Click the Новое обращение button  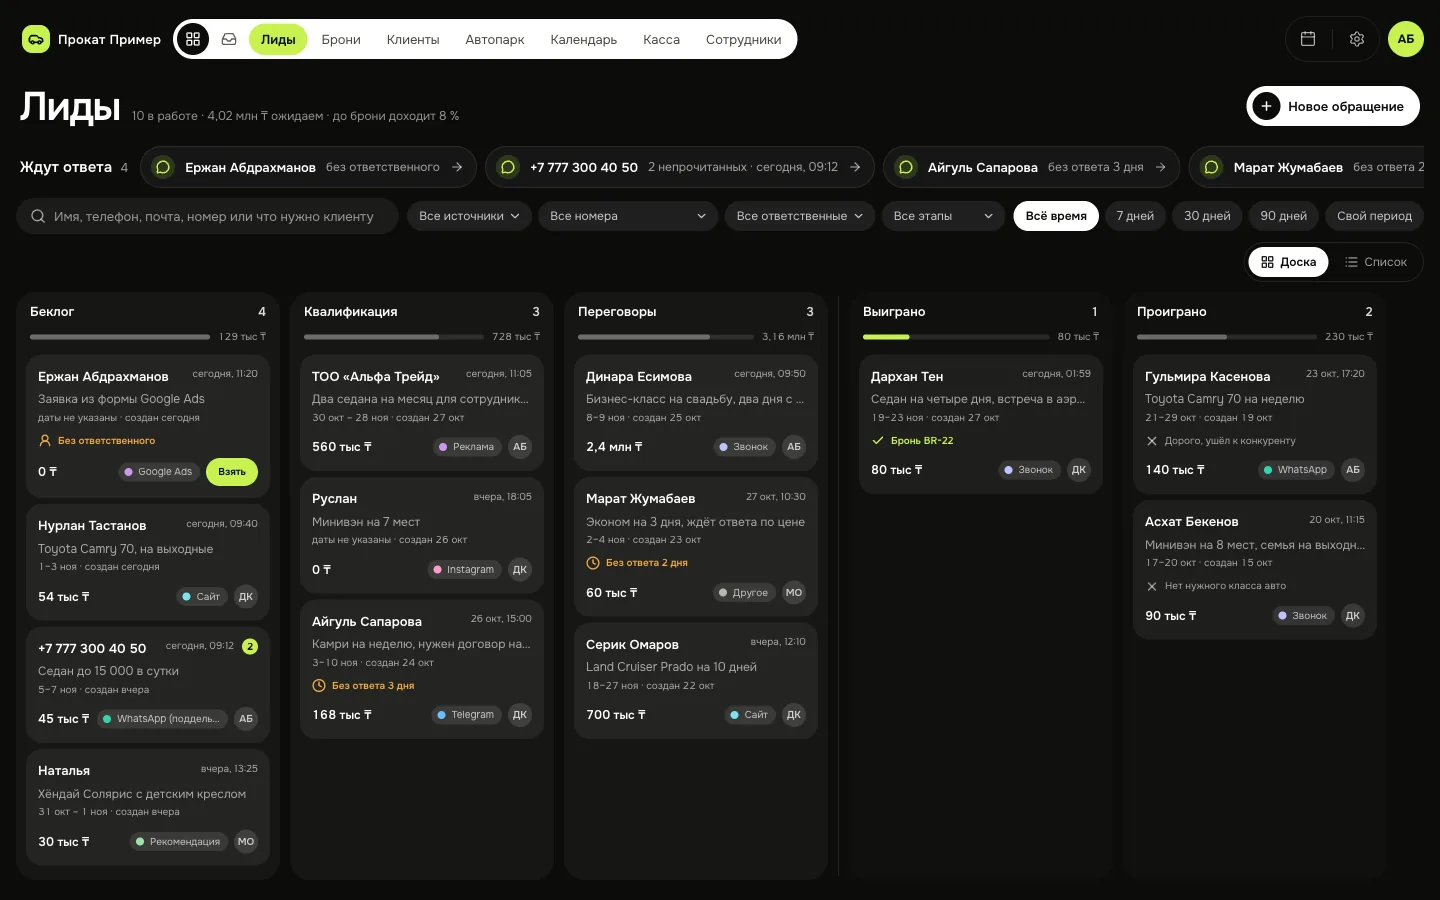[1333, 106]
